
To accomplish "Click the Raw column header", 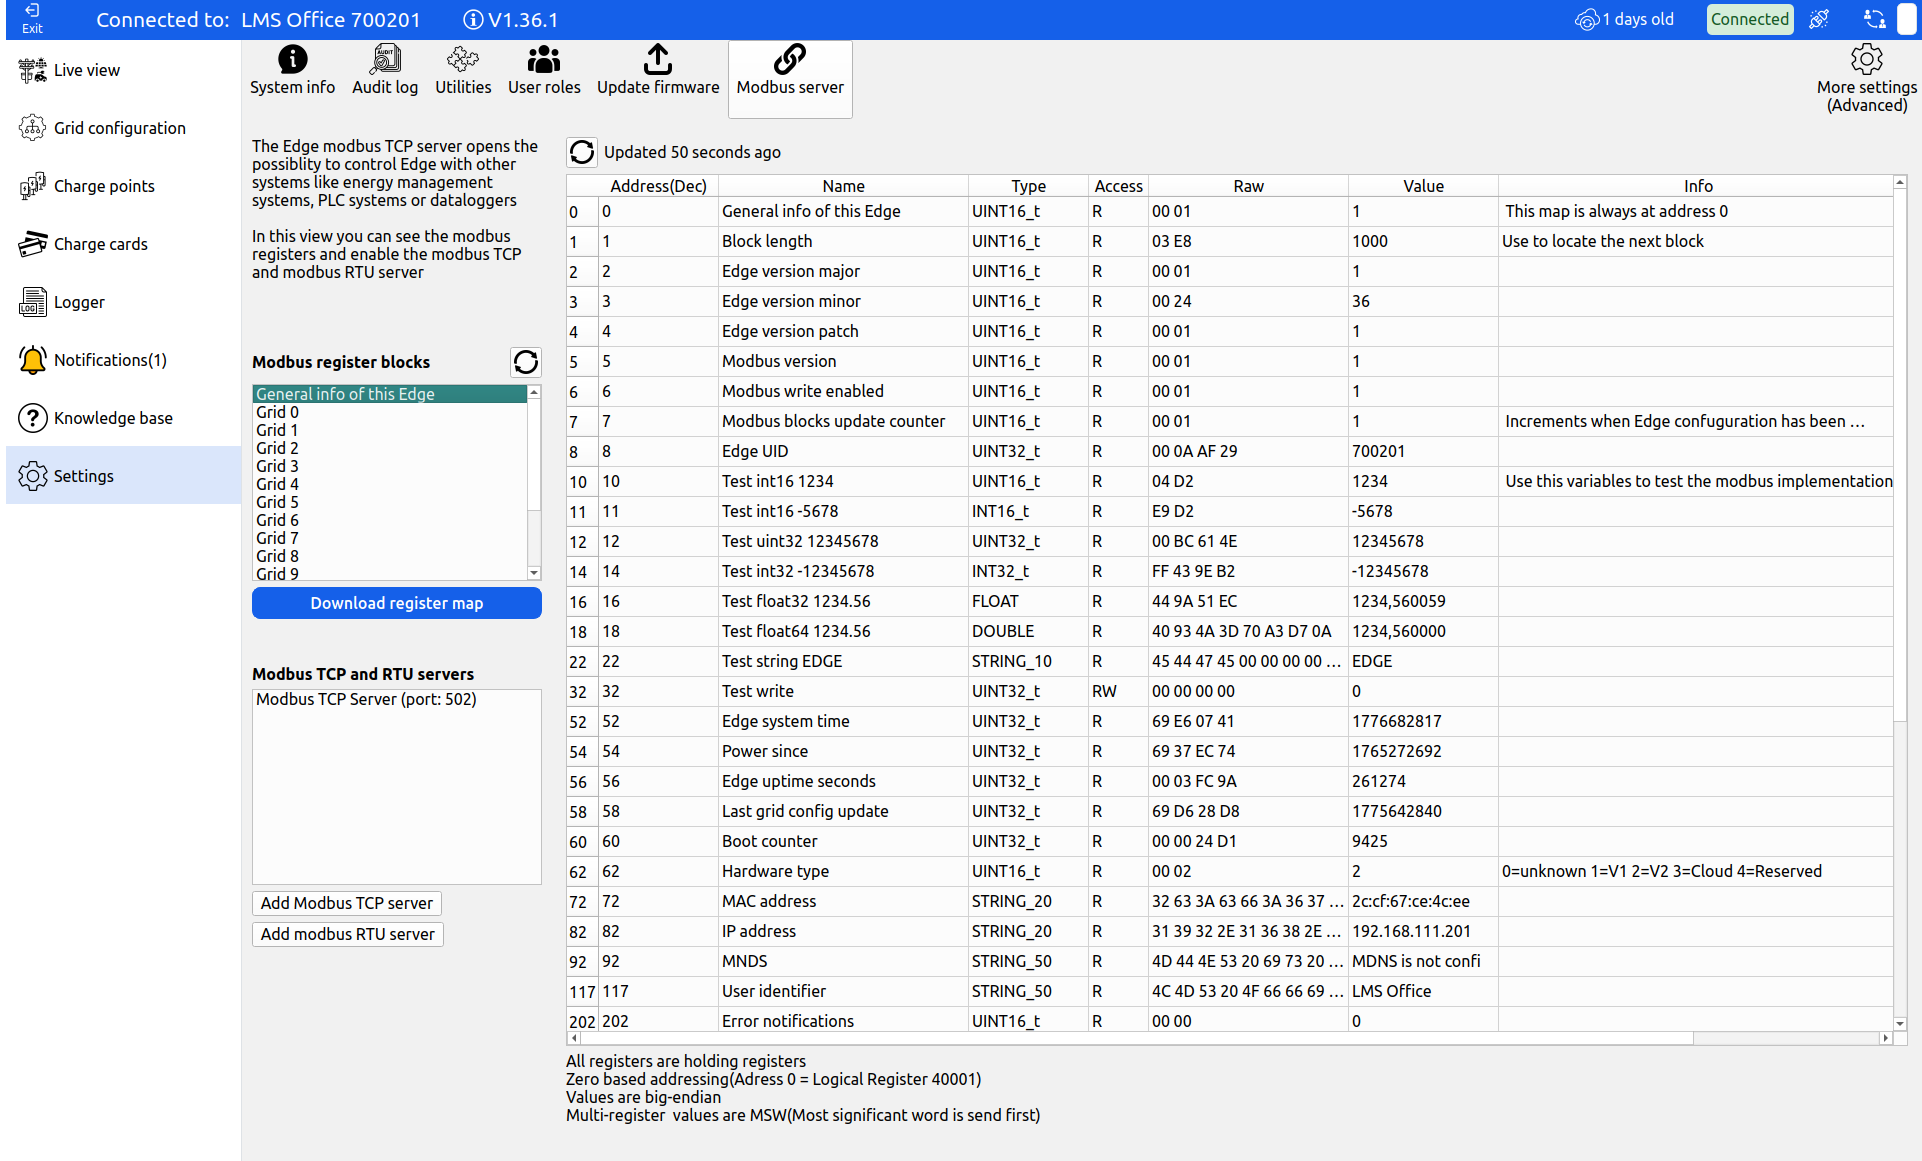I will tap(1248, 186).
